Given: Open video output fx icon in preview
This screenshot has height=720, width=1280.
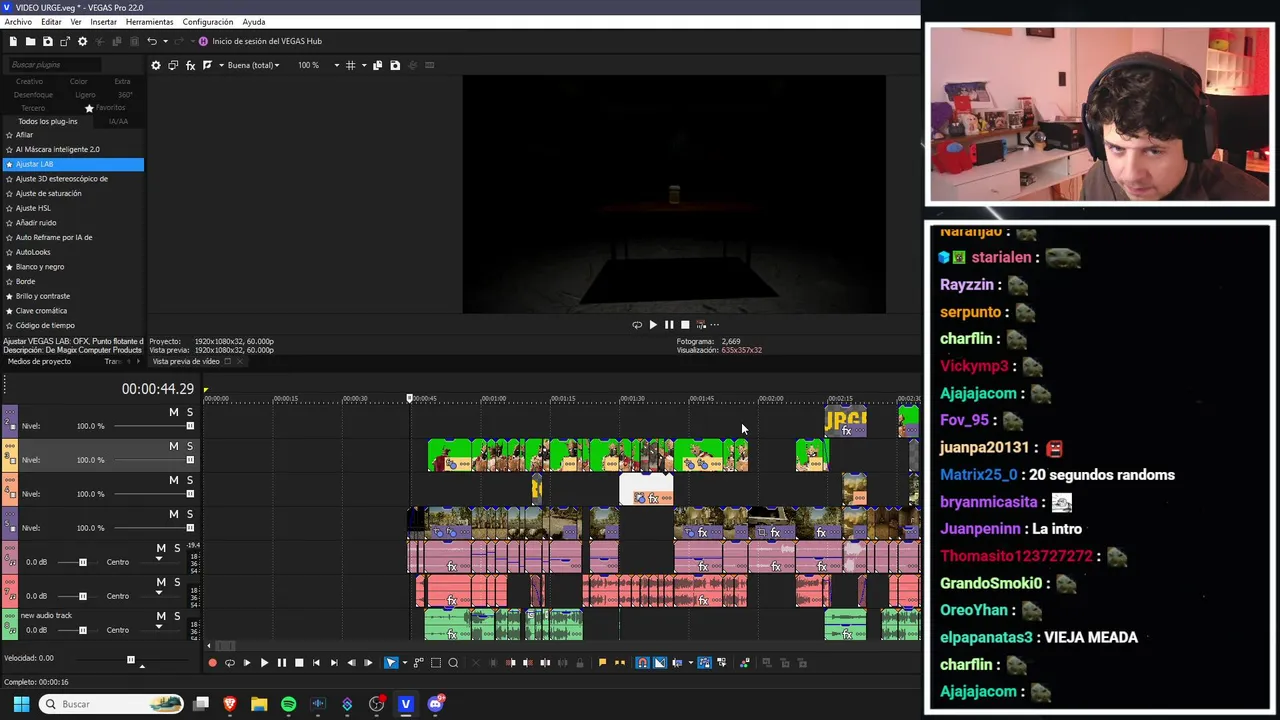Looking at the screenshot, I should pos(190,65).
